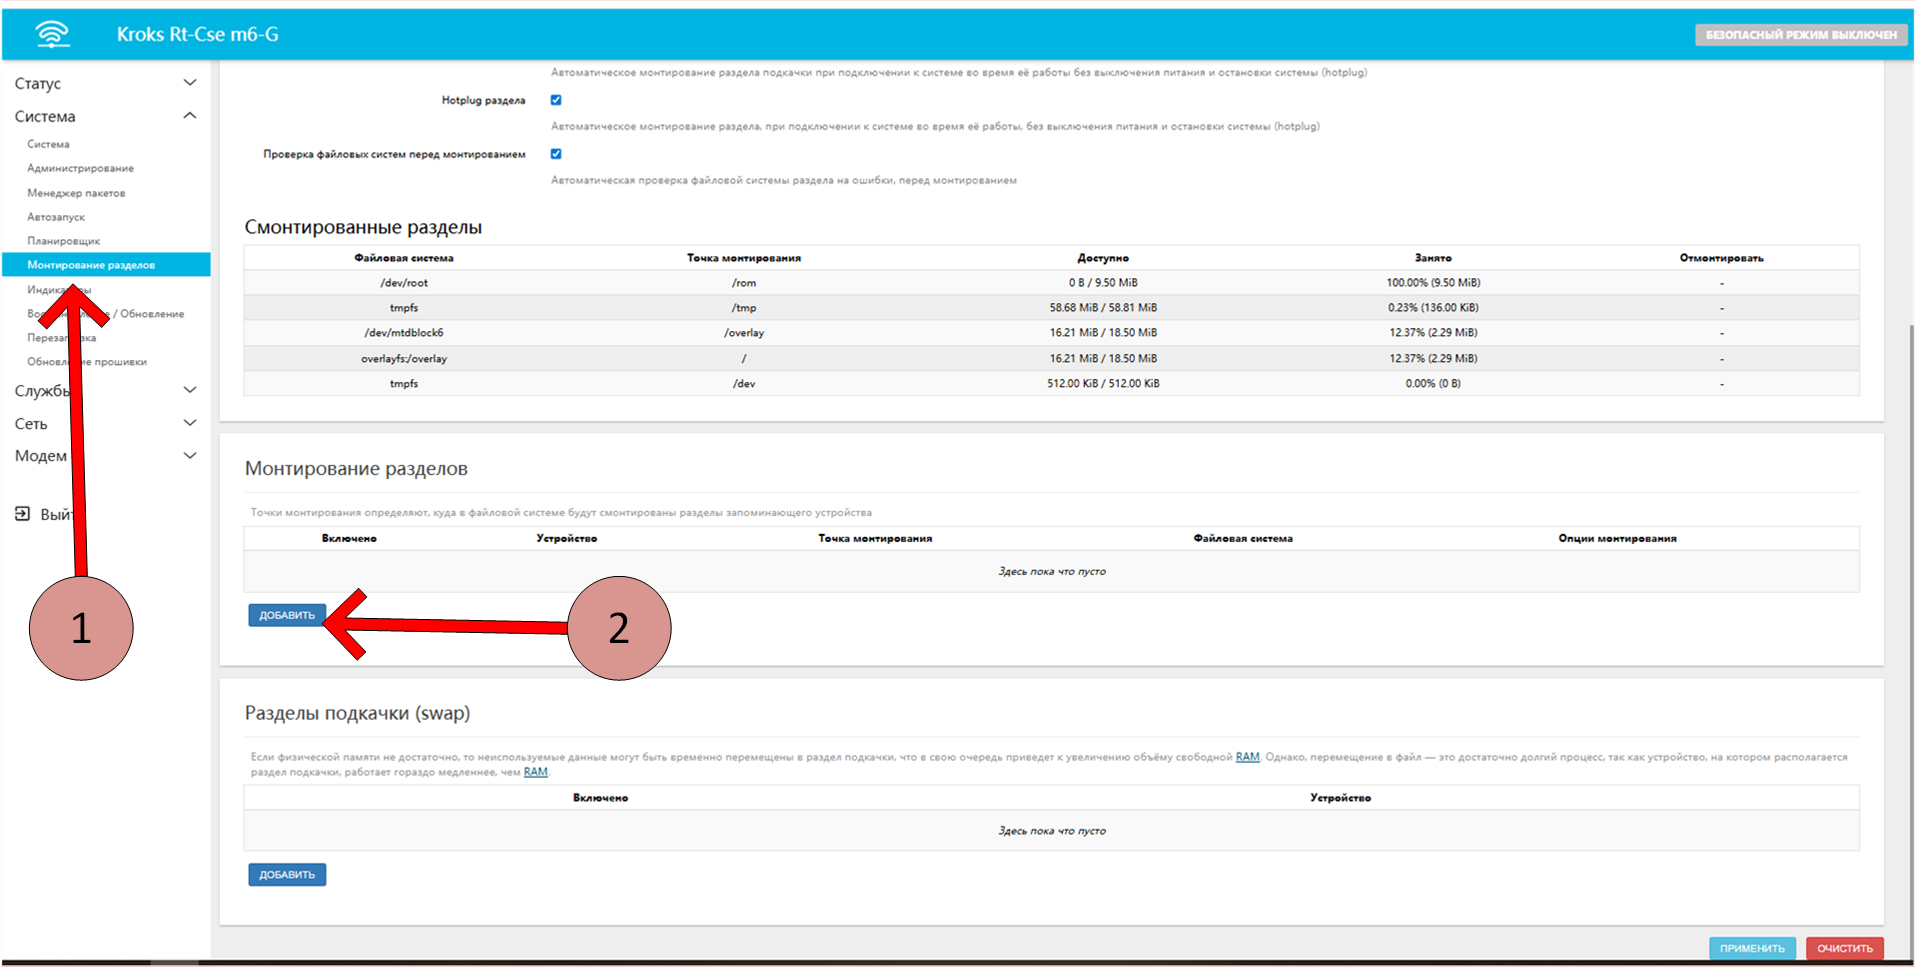Expand the Службы section chevron
1916x967 pixels.
click(x=190, y=390)
